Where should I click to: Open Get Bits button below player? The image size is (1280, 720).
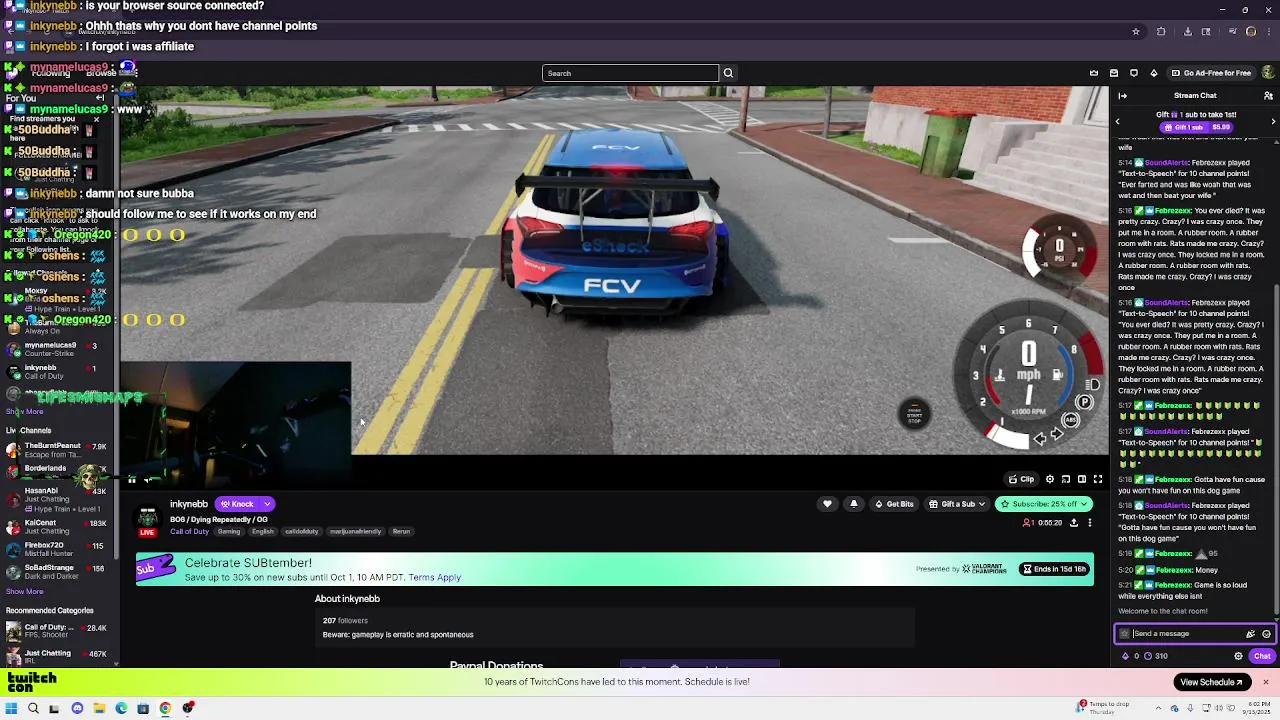coord(894,504)
